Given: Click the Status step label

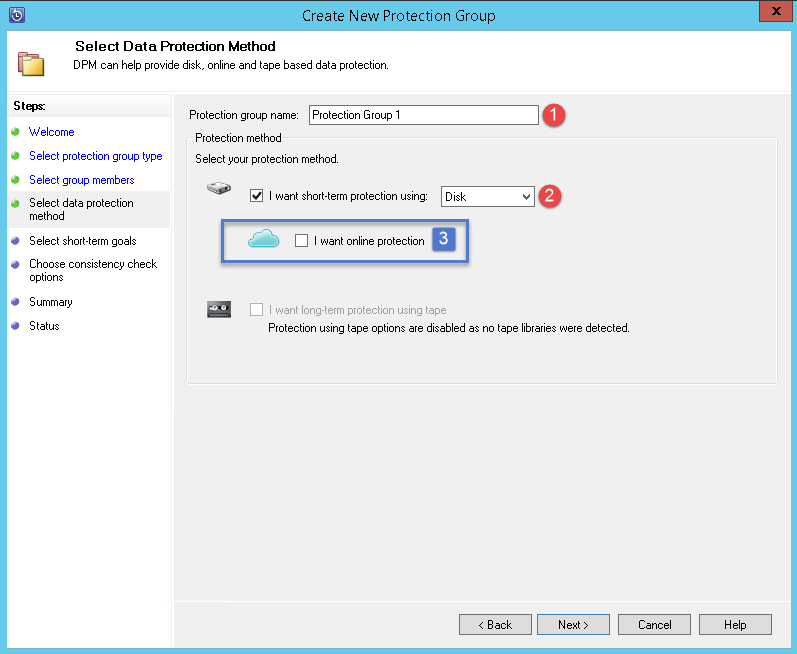Looking at the screenshot, I should tap(44, 326).
